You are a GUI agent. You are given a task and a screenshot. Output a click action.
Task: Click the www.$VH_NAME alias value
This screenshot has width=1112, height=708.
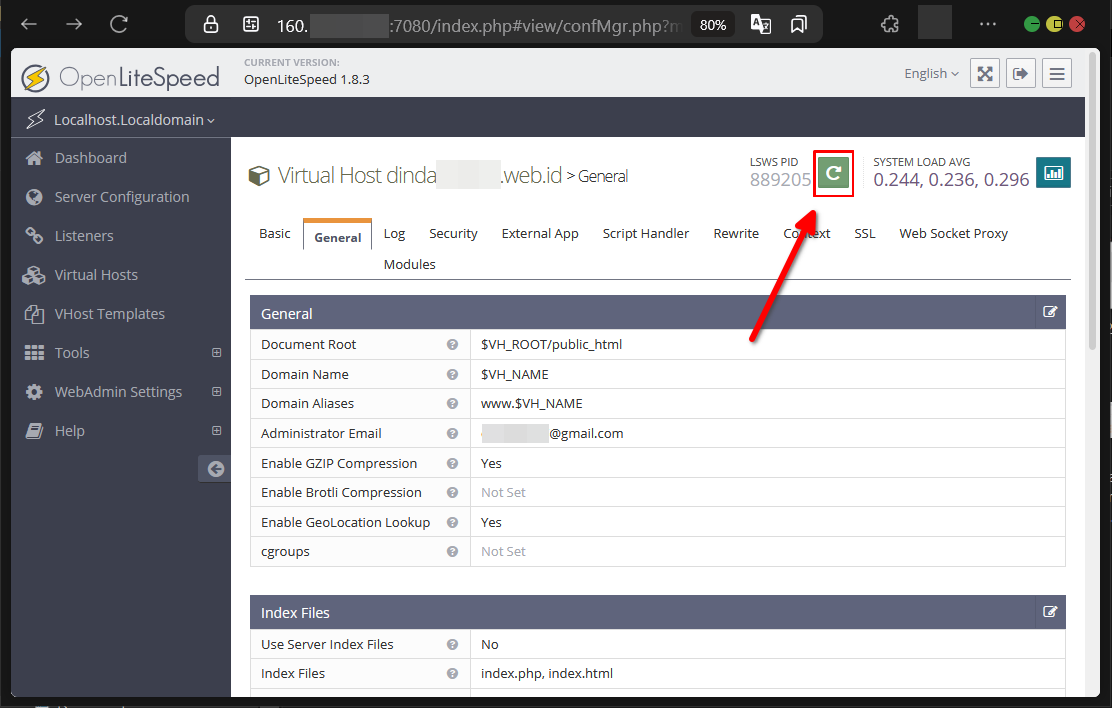pyautogui.click(x=531, y=403)
